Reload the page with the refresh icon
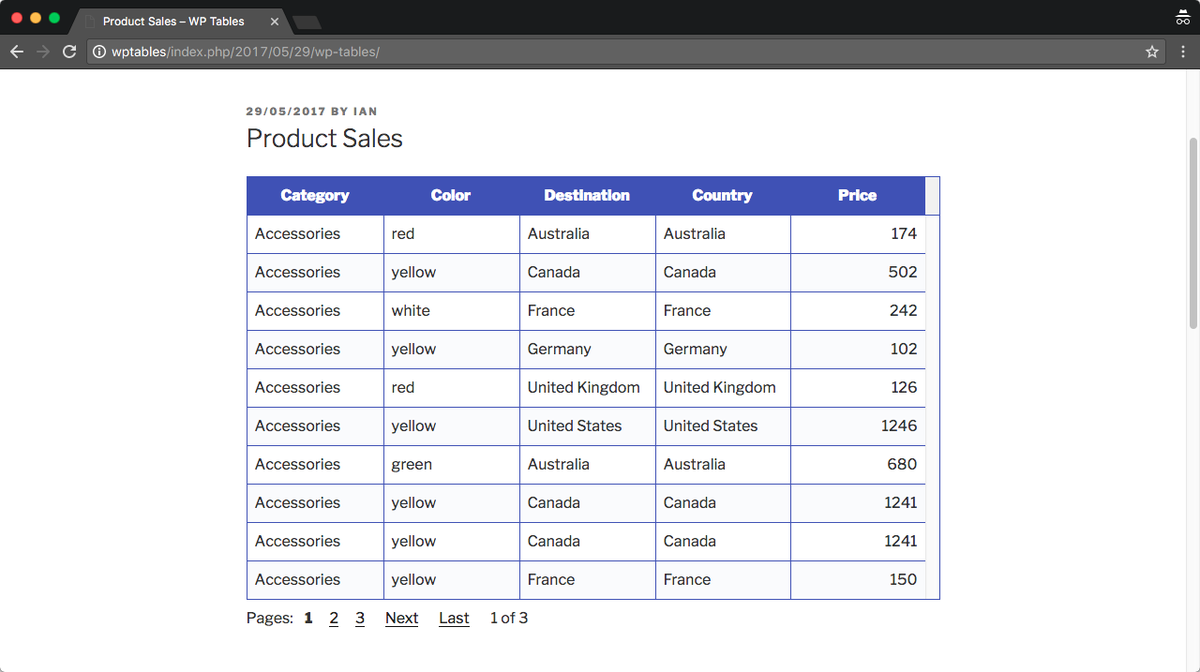This screenshot has height=672, width=1200. (69, 51)
